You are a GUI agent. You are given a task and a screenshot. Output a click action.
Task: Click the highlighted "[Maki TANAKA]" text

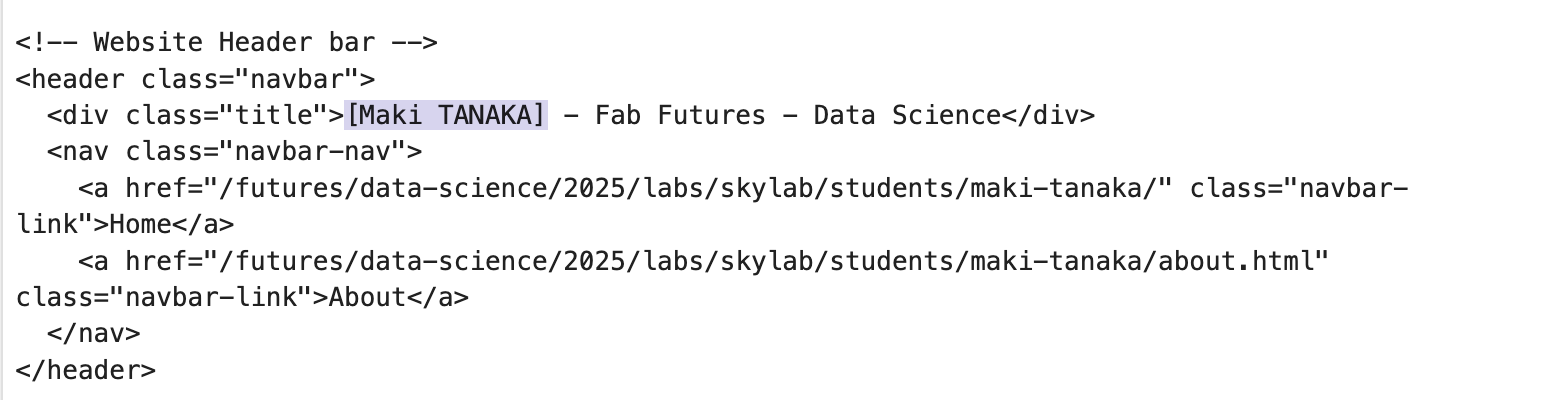(446, 116)
